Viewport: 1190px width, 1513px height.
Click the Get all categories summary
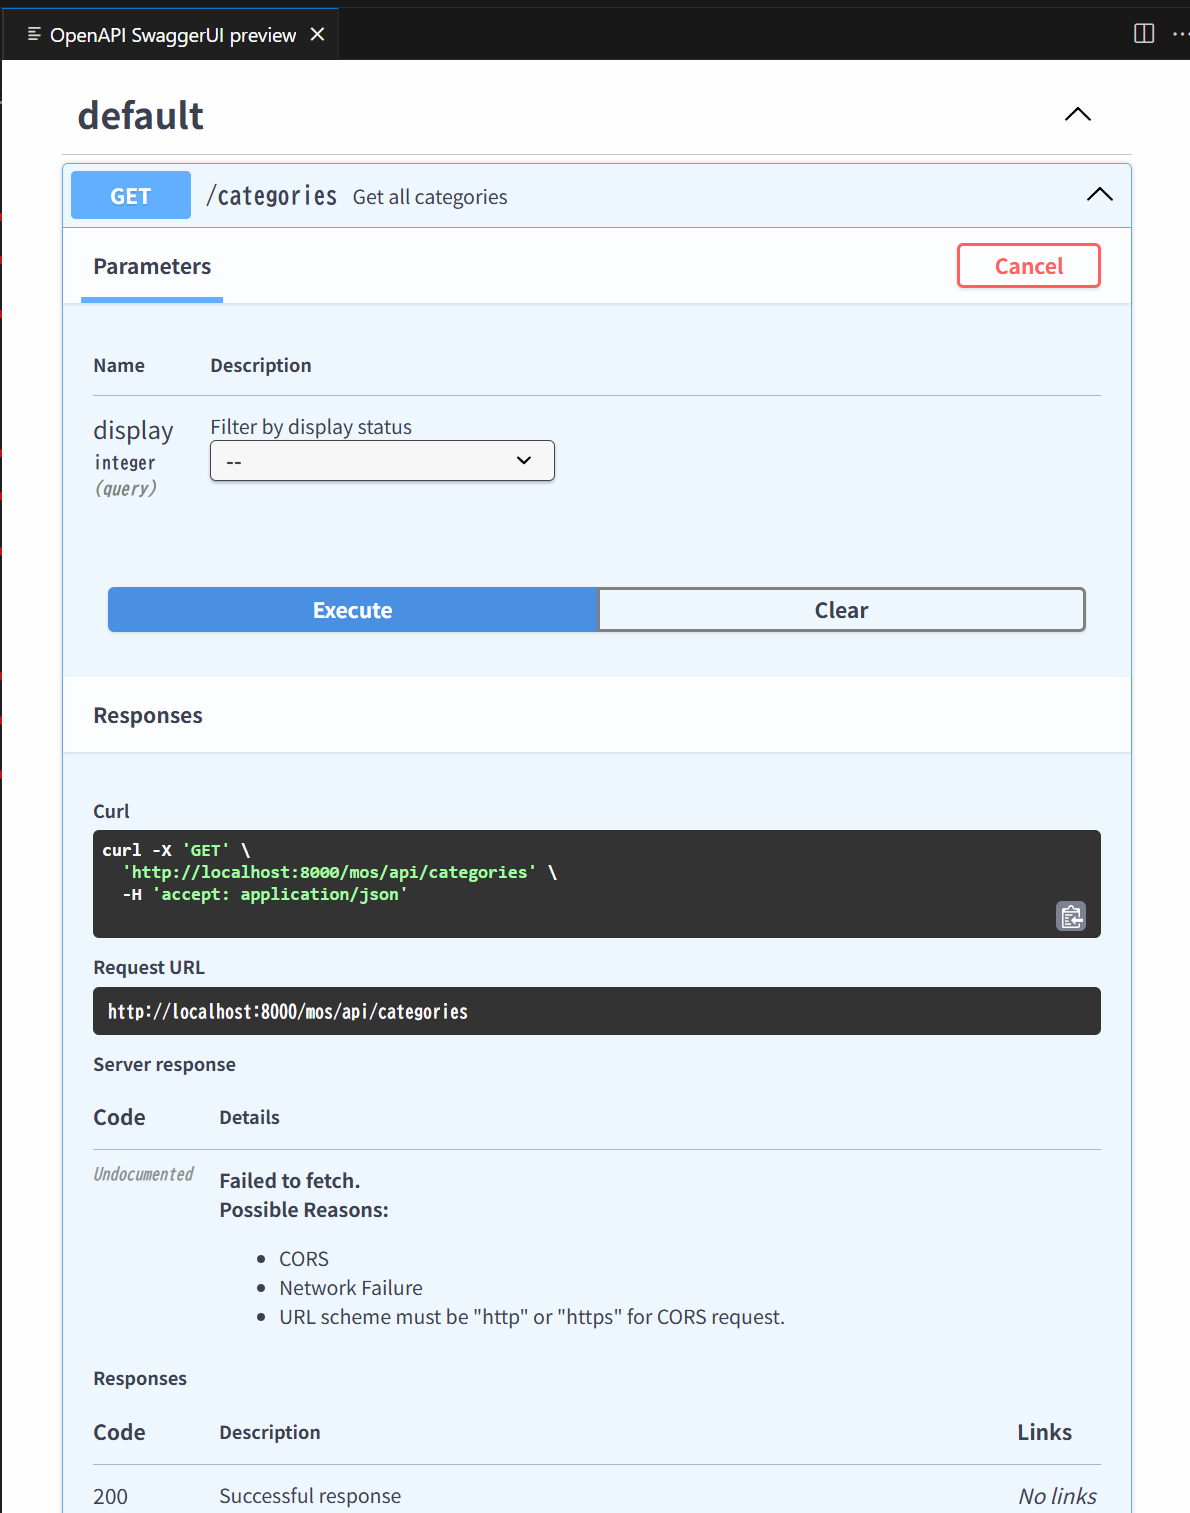pos(430,197)
